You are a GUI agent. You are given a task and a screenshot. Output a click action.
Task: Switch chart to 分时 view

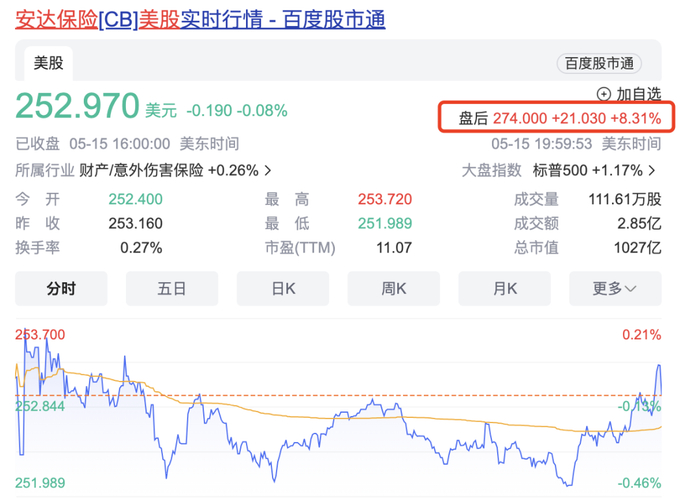click(61, 288)
